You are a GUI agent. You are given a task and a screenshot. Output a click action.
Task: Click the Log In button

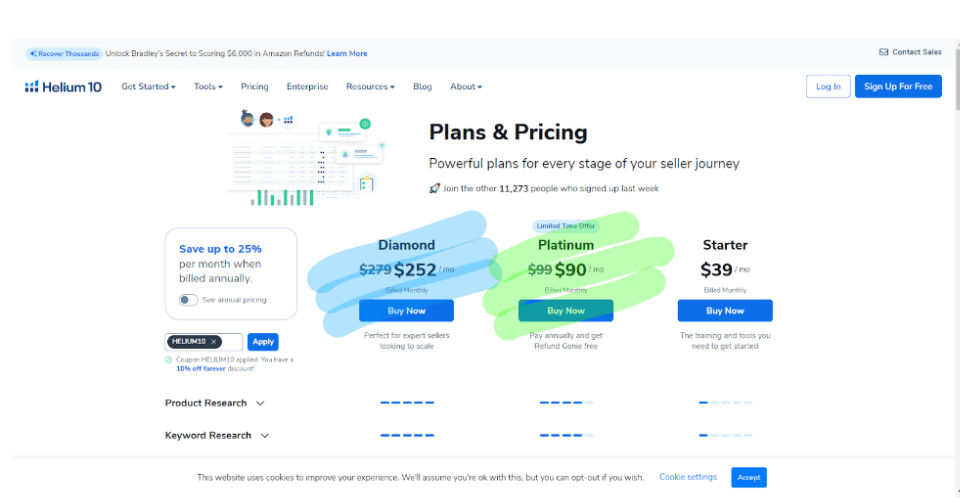828,87
